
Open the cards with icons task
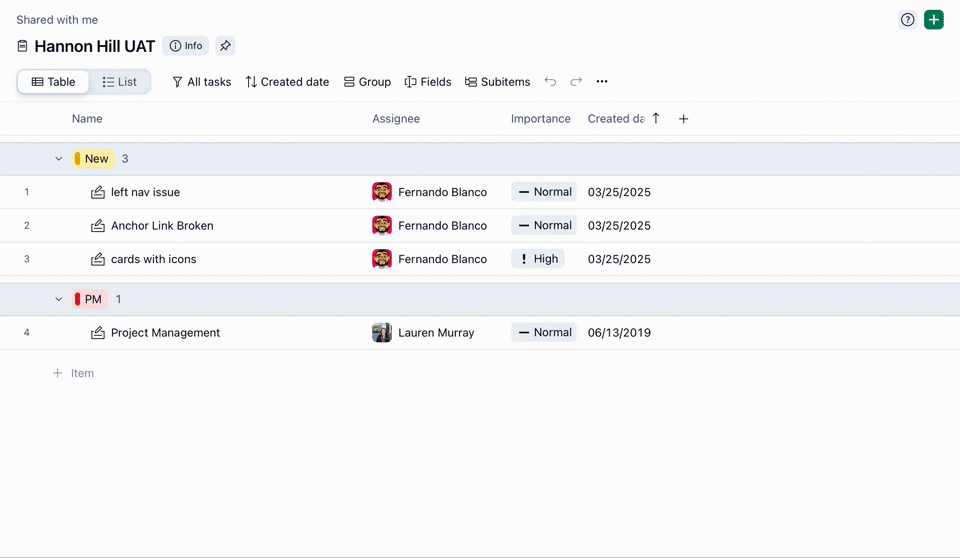pyautogui.click(x=154, y=259)
